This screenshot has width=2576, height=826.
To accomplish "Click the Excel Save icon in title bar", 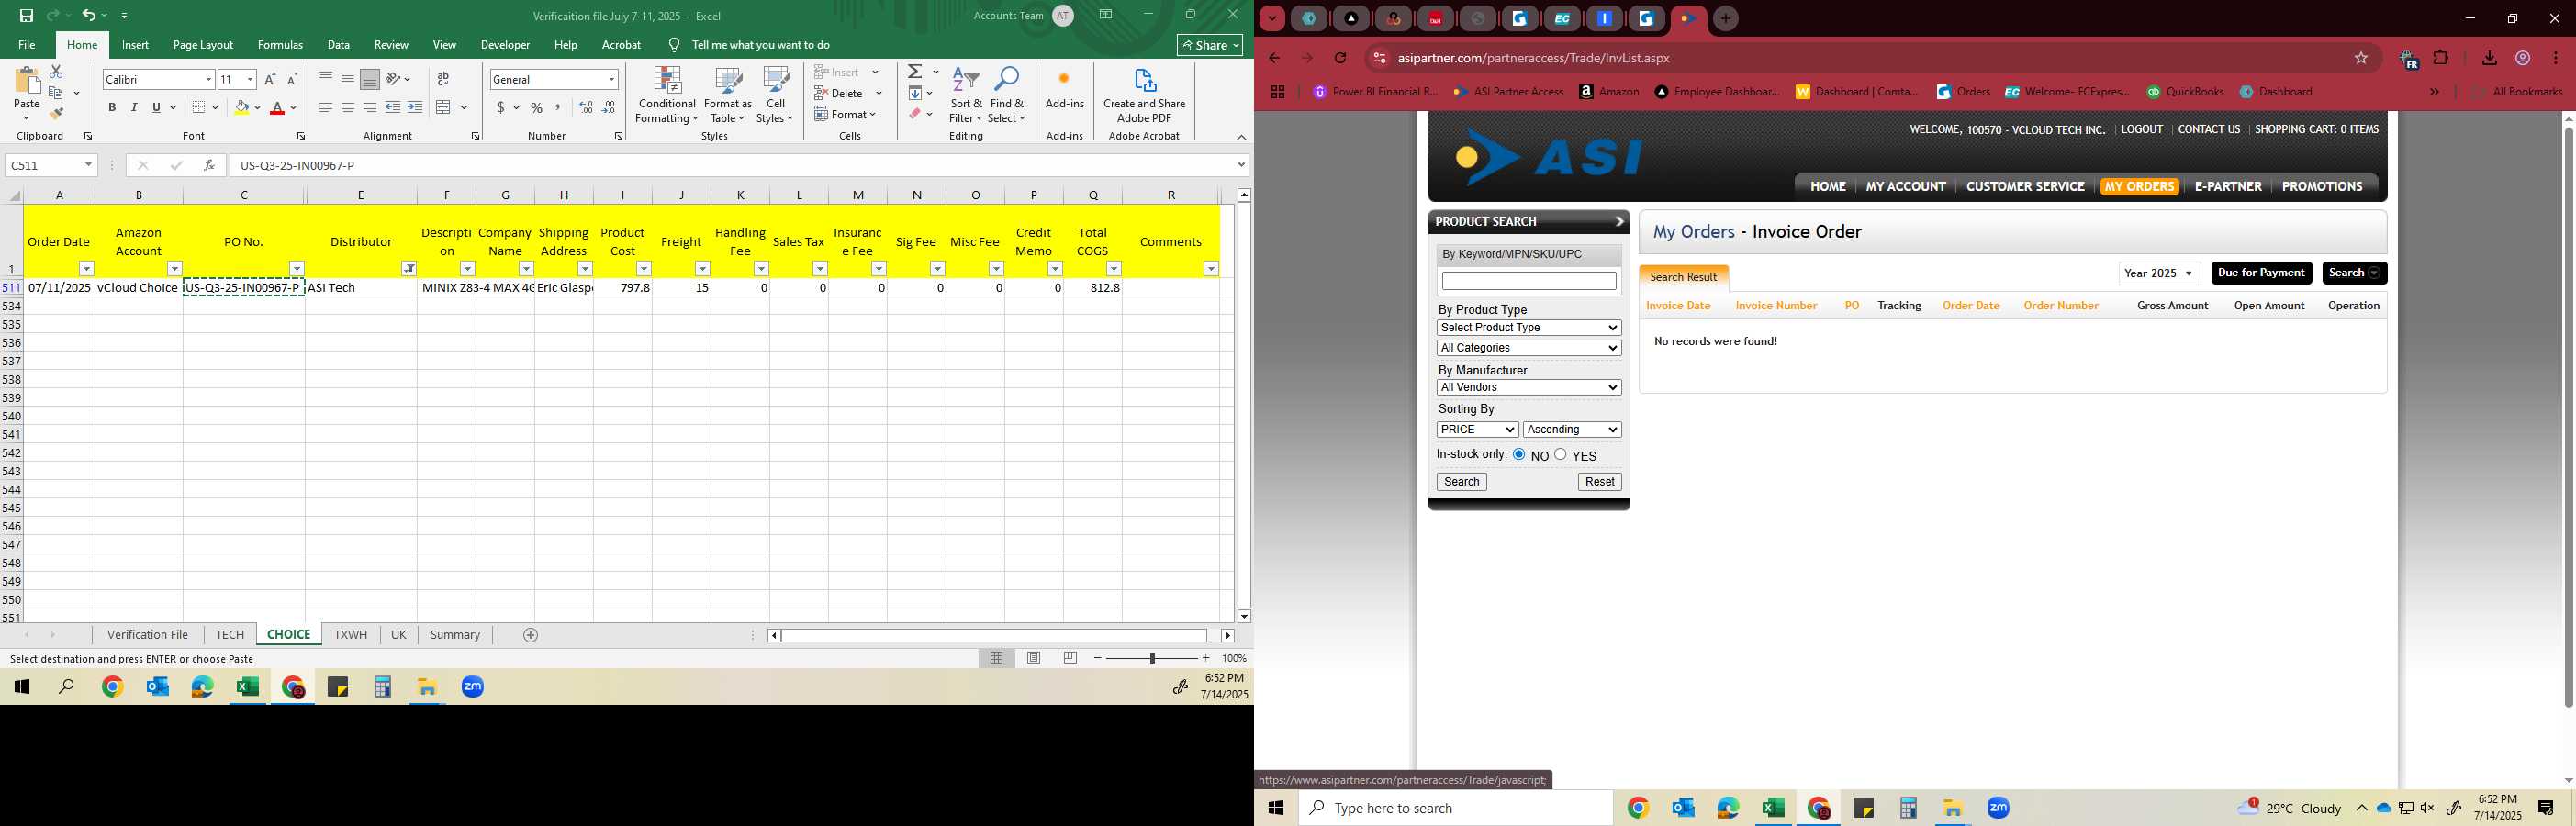I will 26,15.
